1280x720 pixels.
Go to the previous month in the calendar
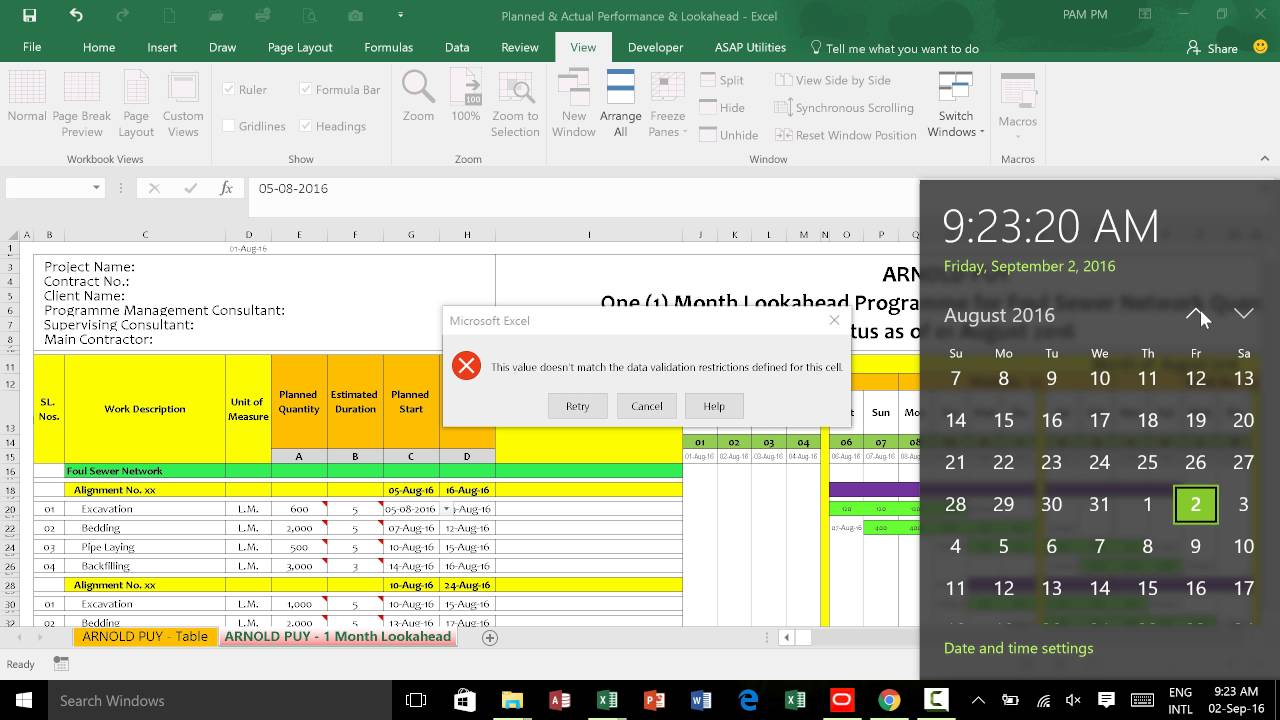1195,314
